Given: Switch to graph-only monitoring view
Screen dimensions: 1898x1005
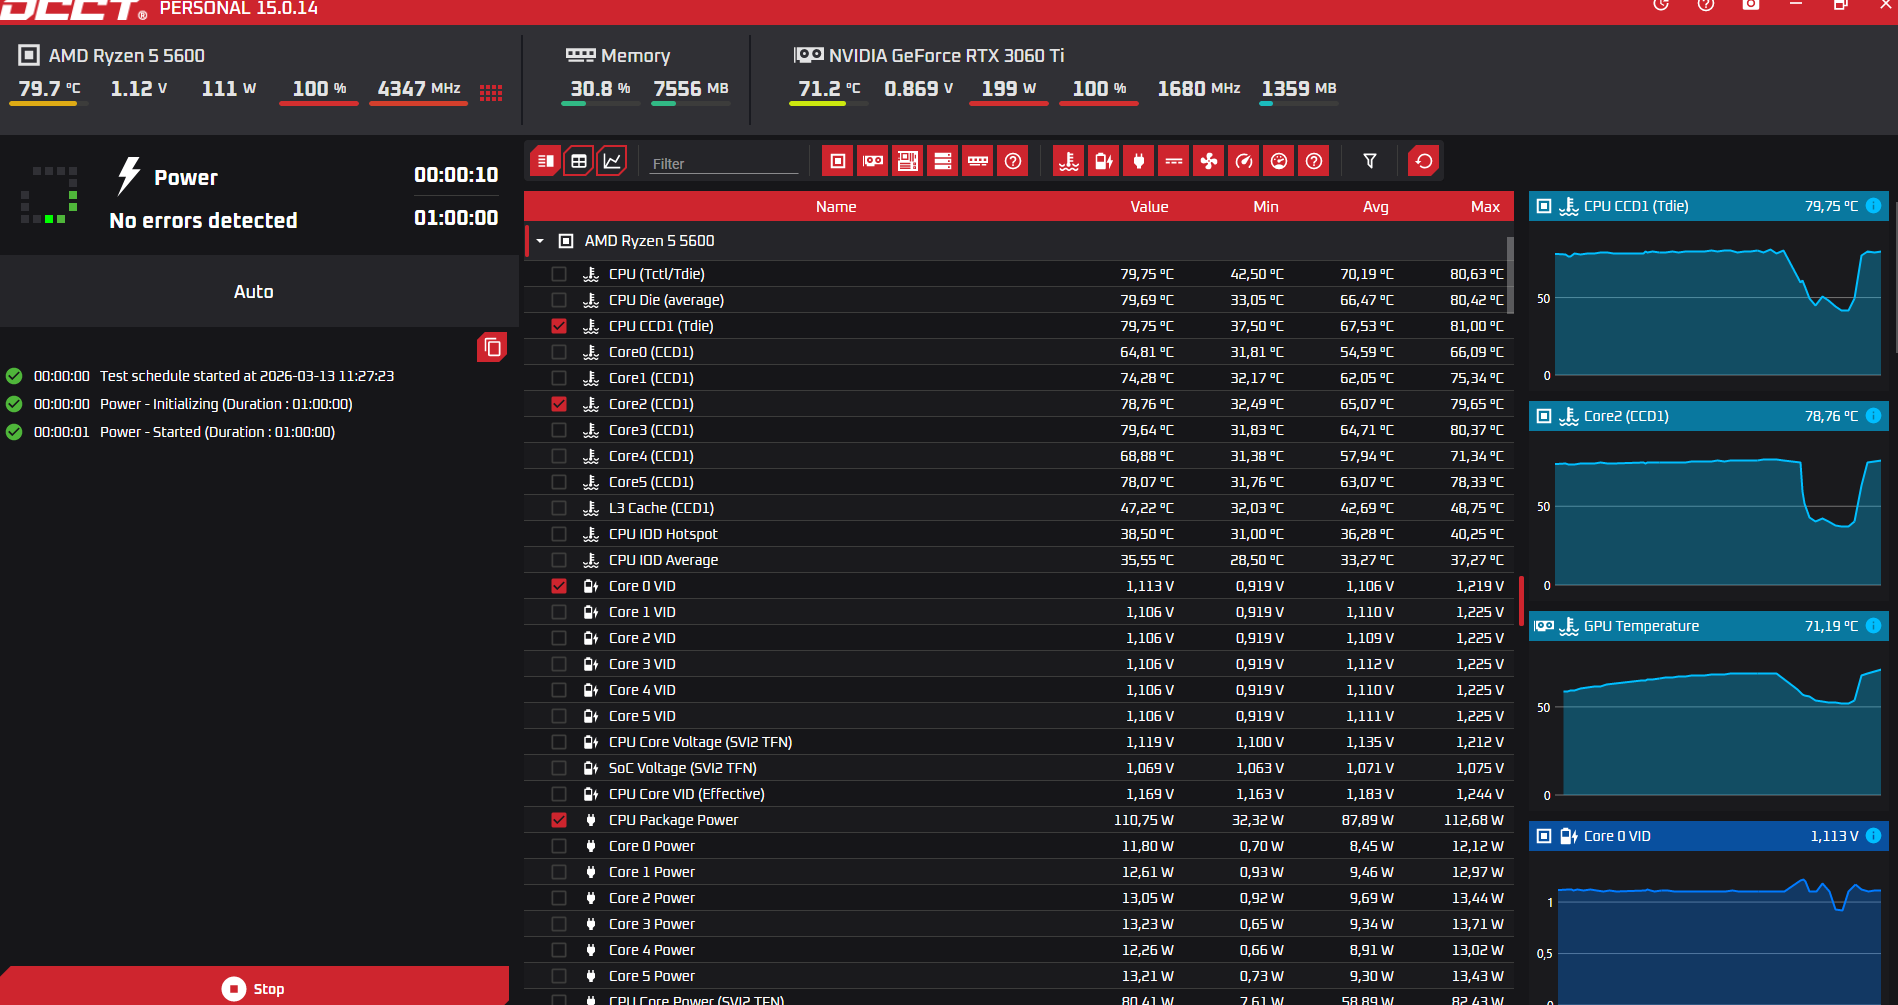Looking at the screenshot, I should (612, 161).
